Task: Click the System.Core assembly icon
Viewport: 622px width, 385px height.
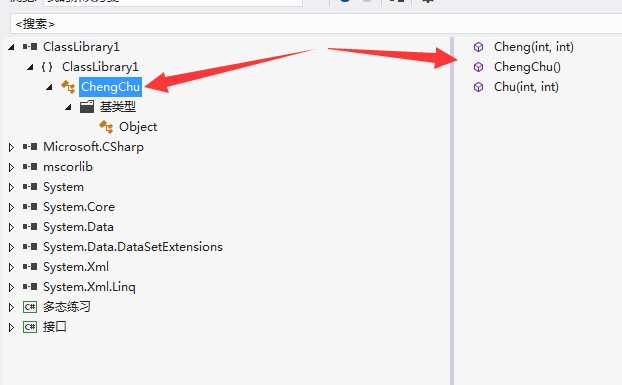Action: point(30,207)
